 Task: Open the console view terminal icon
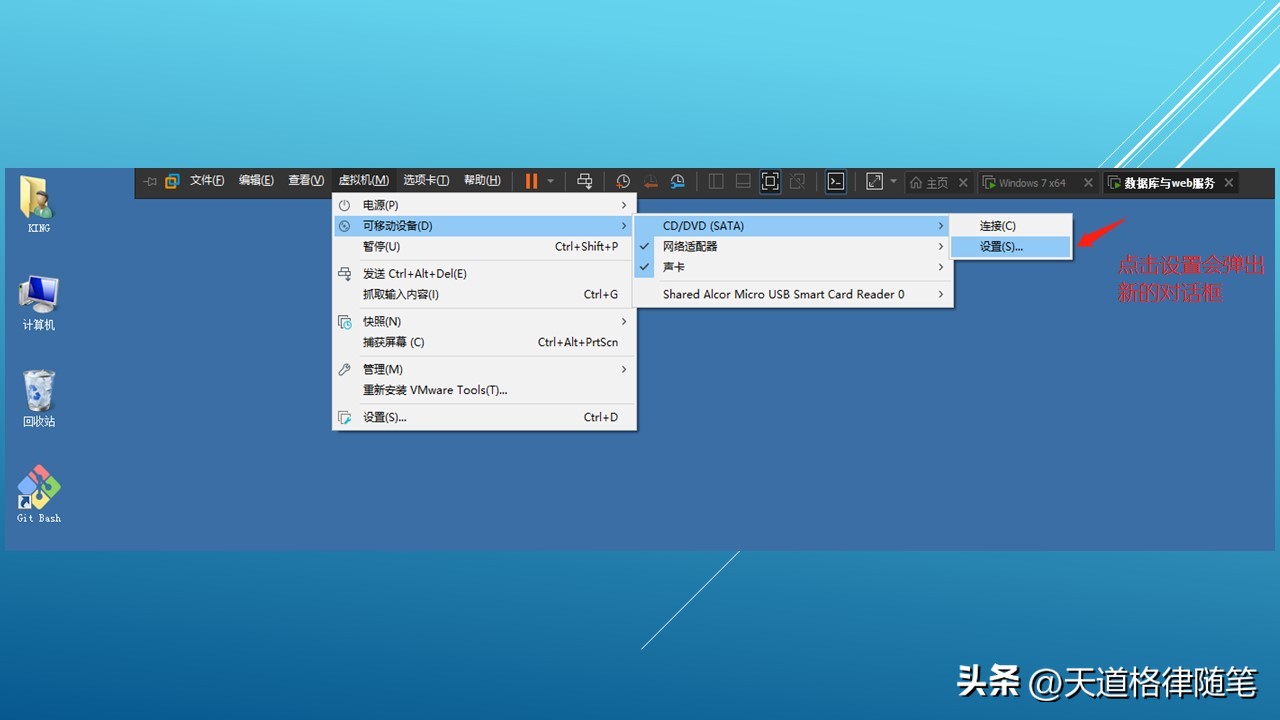(836, 181)
